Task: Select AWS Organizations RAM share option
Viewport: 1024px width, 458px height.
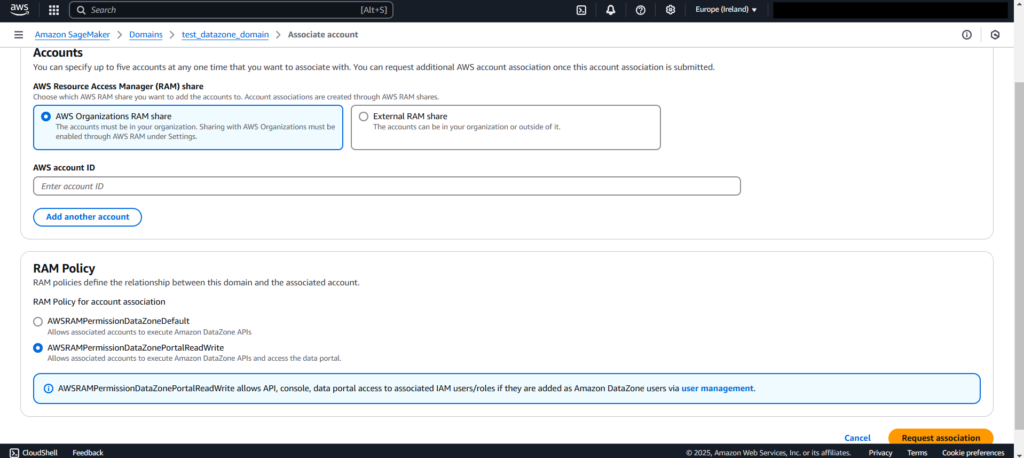Action: [x=188, y=128]
